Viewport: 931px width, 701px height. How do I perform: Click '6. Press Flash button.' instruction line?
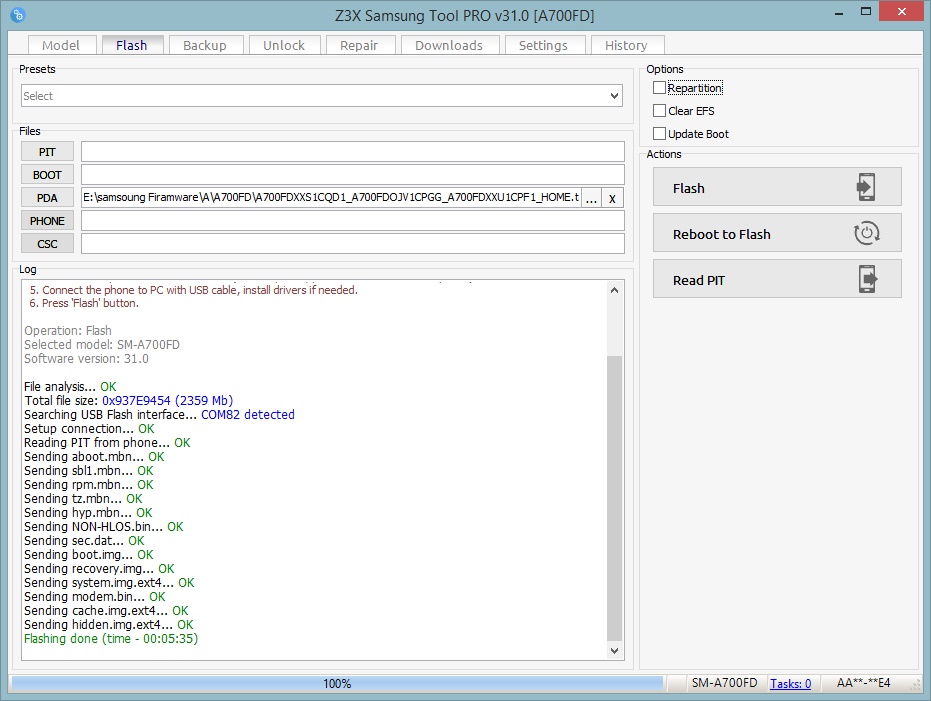(x=84, y=303)
